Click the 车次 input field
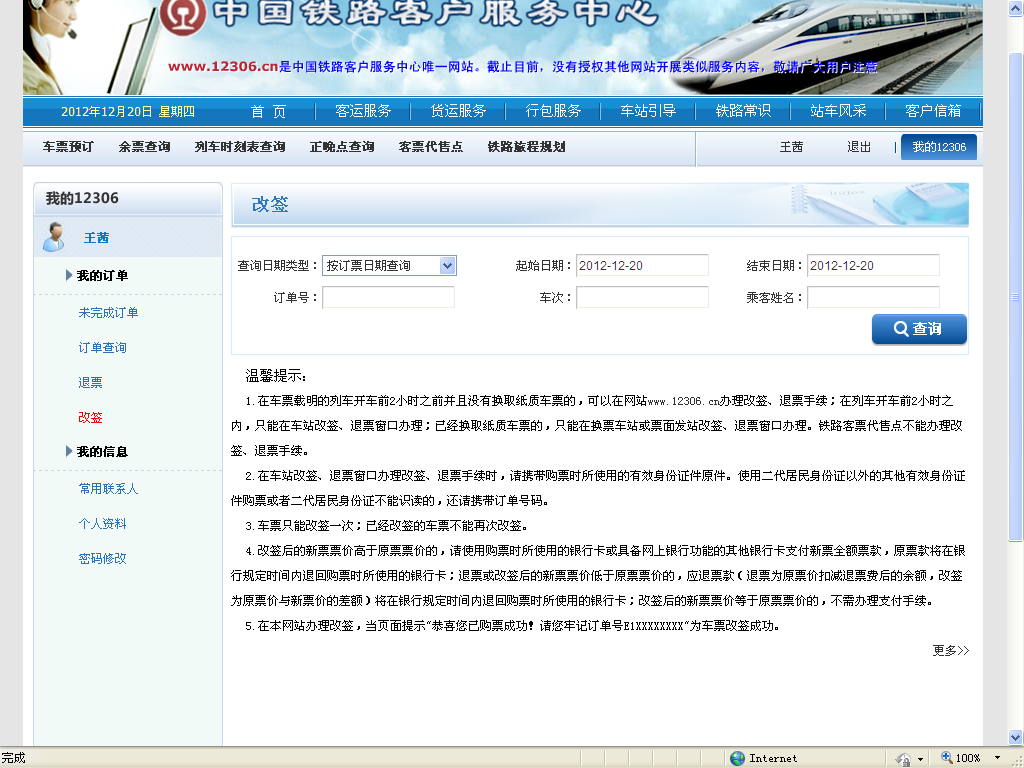The image size is (1024, 768). pos(642,297)
